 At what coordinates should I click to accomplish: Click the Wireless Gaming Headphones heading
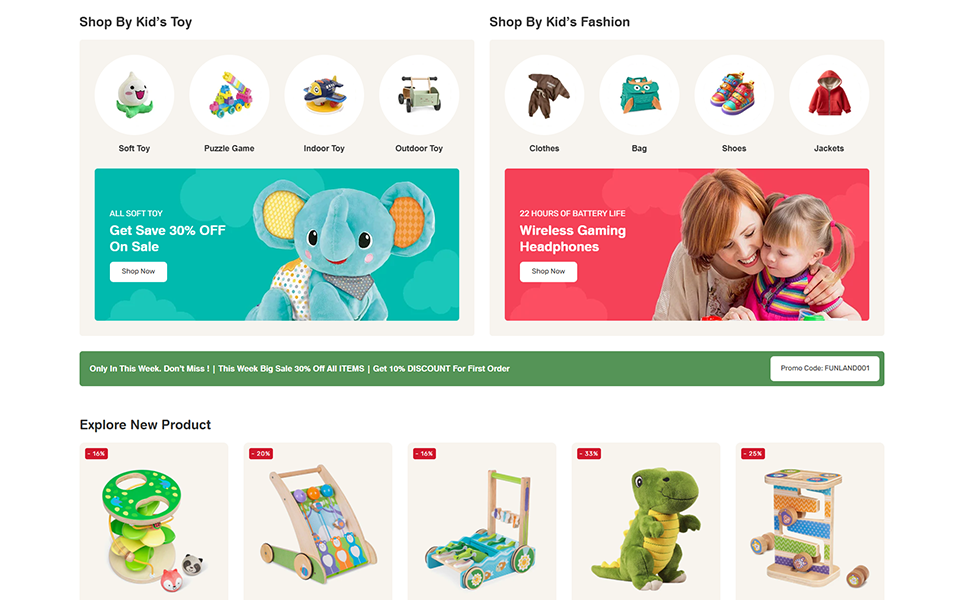pyautogui.click(x=572, y=239)
